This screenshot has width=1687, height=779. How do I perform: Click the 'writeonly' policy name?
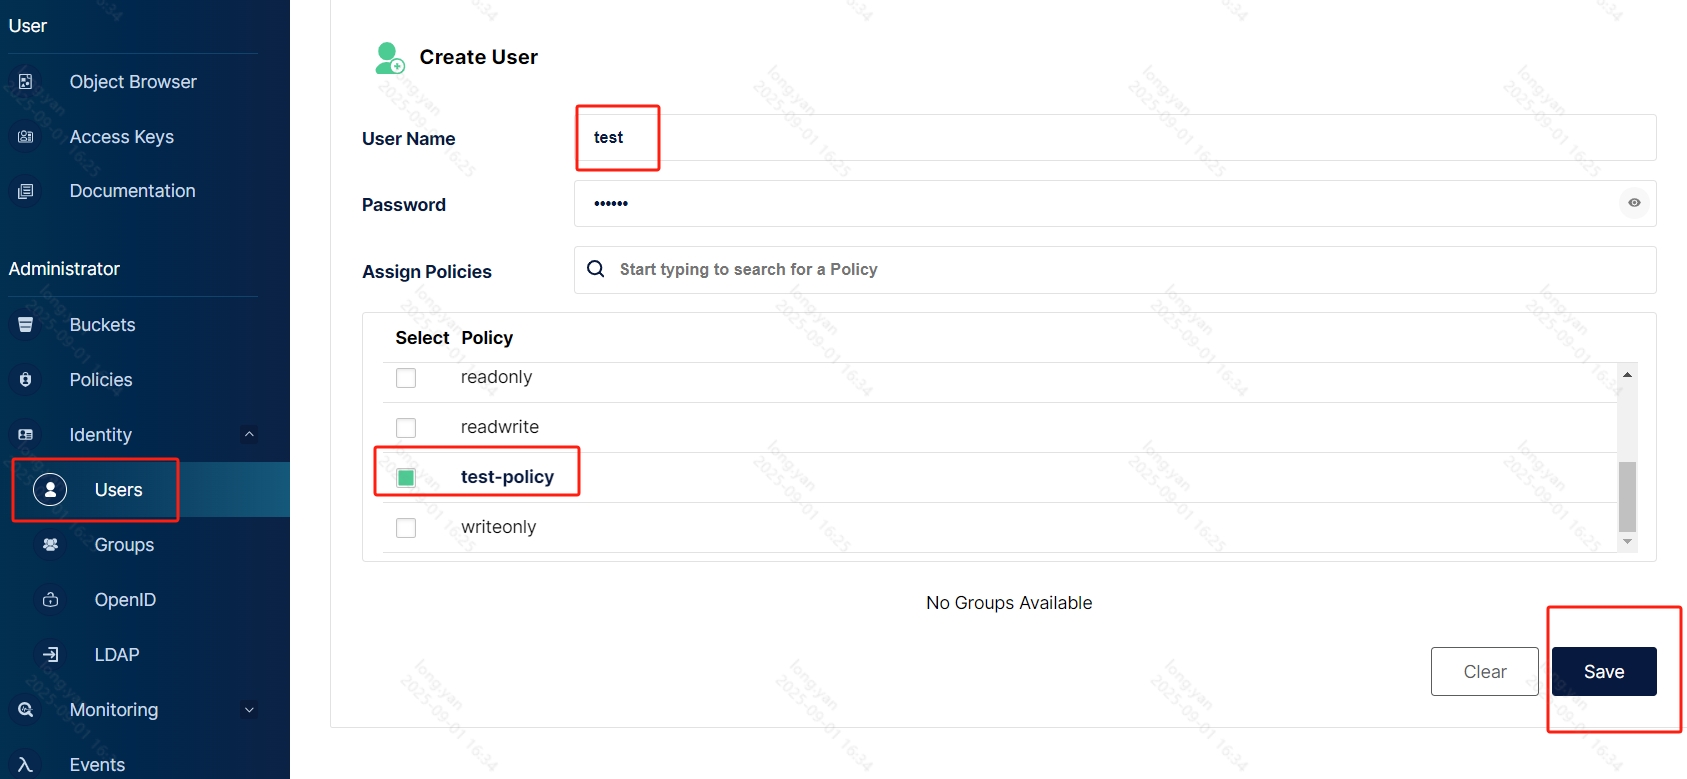pos(498,527)
